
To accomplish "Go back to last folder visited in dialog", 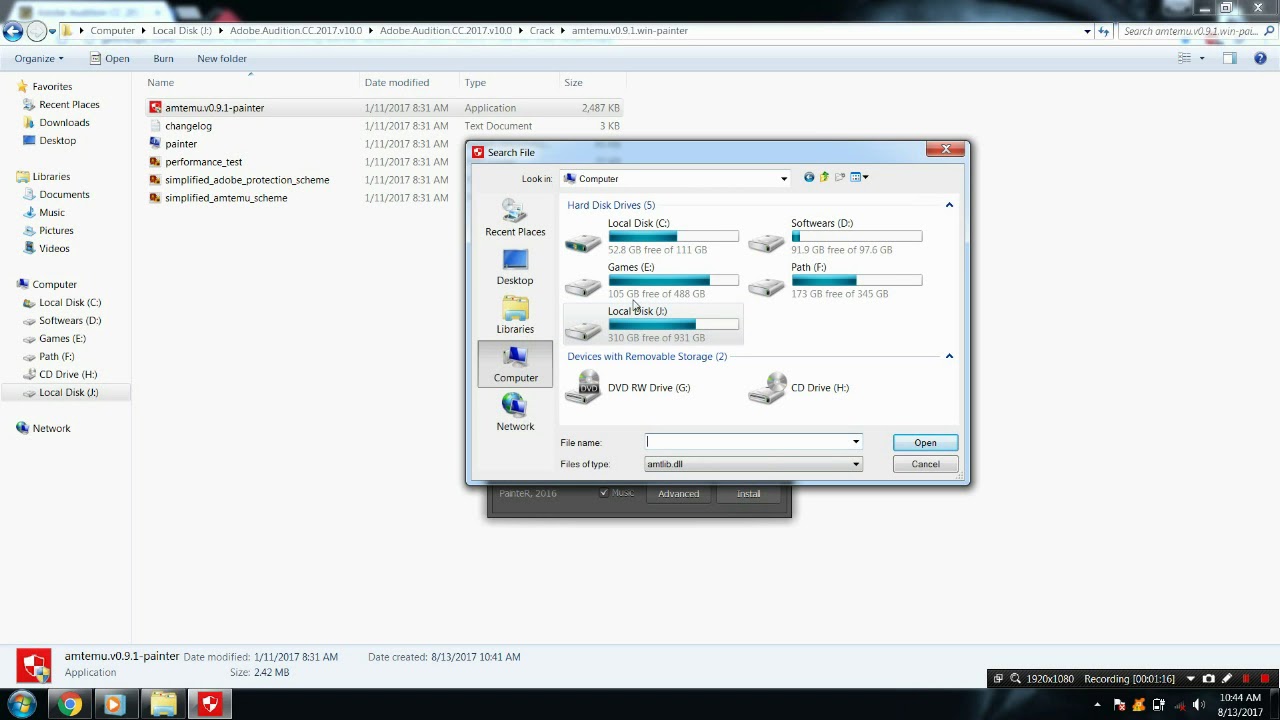I will point(809,178).
